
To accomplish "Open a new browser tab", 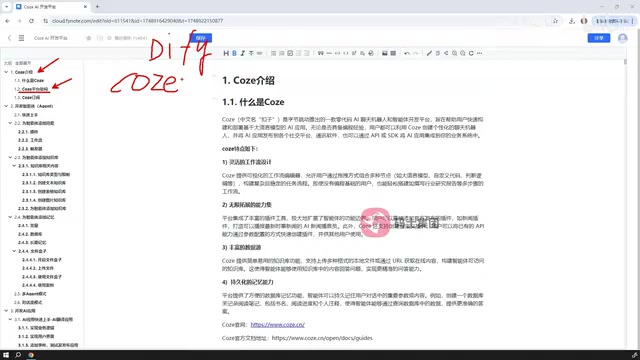I will (97, 7).
